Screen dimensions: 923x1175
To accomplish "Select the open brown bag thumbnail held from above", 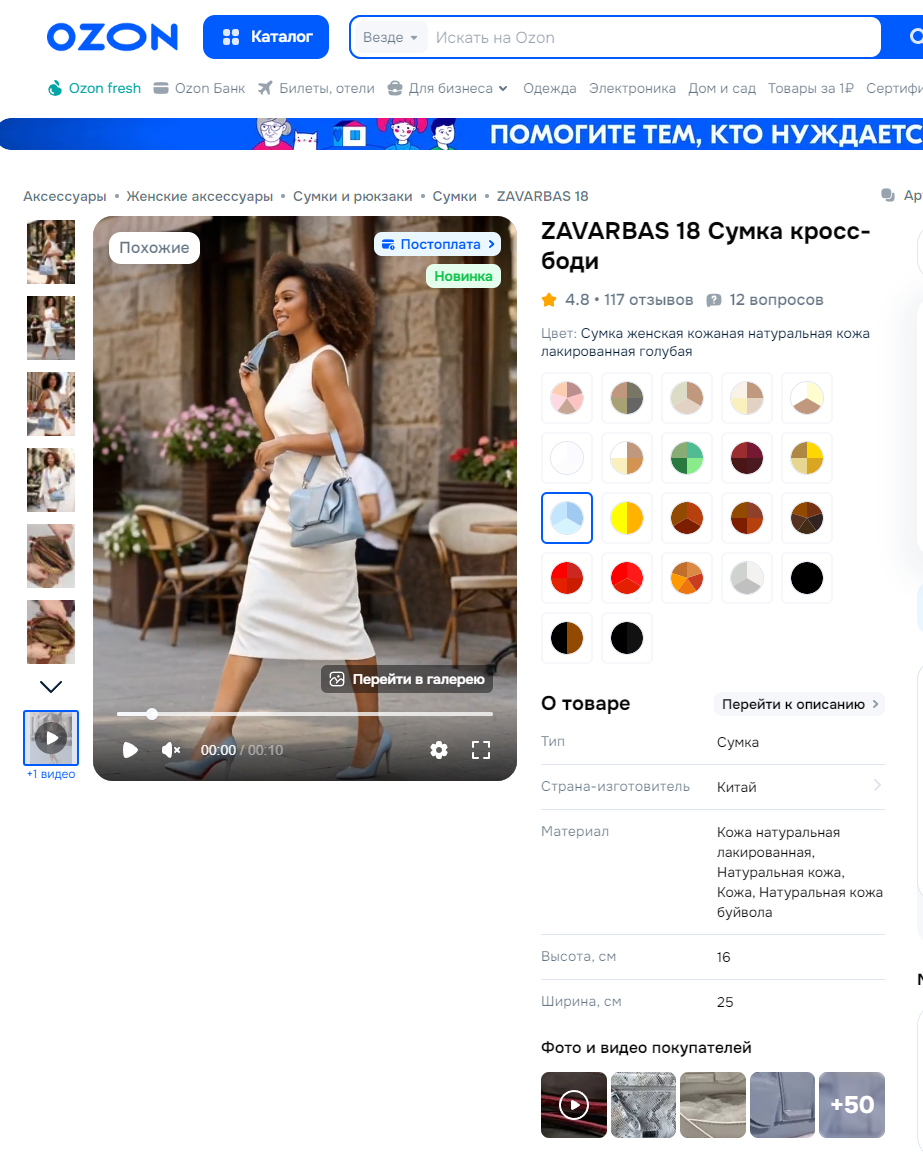I will [x=51, y=556].
